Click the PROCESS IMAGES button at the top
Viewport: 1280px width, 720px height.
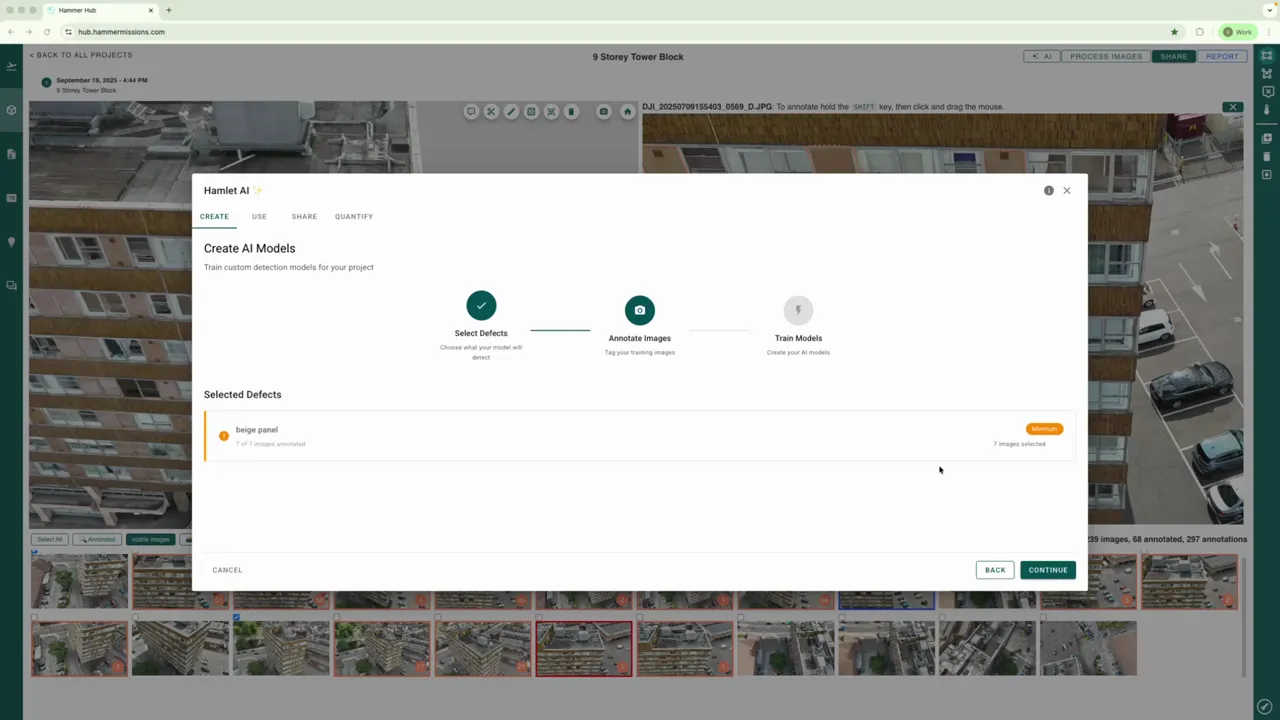(1106, 56)
